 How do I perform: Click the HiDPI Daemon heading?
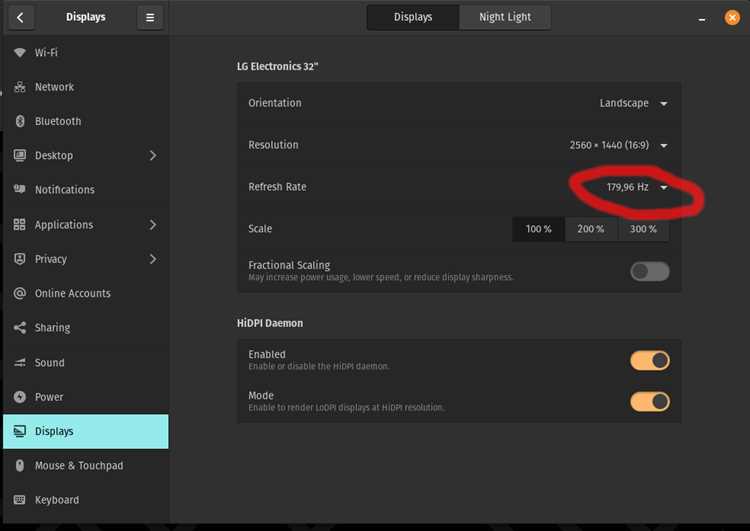270,323
